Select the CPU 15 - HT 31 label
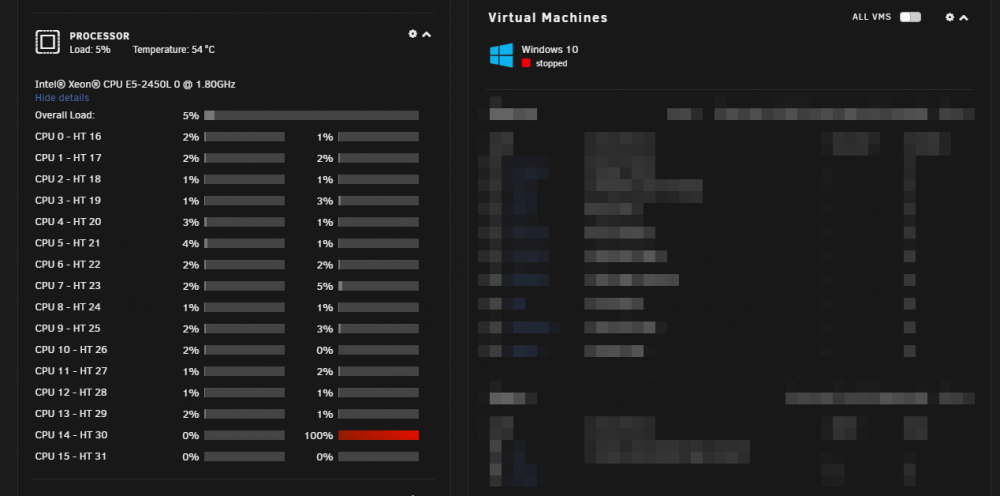The width and height of the screenshot is (1000, 496). [x=71, y=456]
